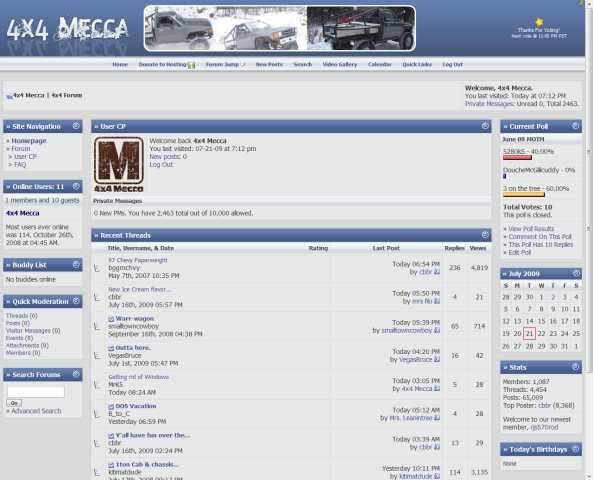Click thread status icon for Warr-wagon row
Screen dimensions: 593x480
pos(97,326)
